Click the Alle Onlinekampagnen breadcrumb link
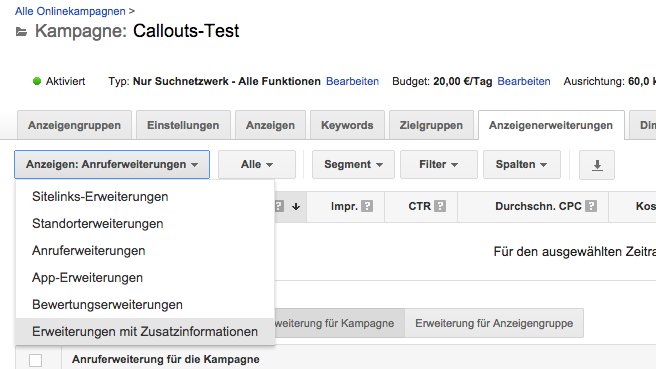The width and height of the screenshot is (656, 369). [x=70, y=11]
